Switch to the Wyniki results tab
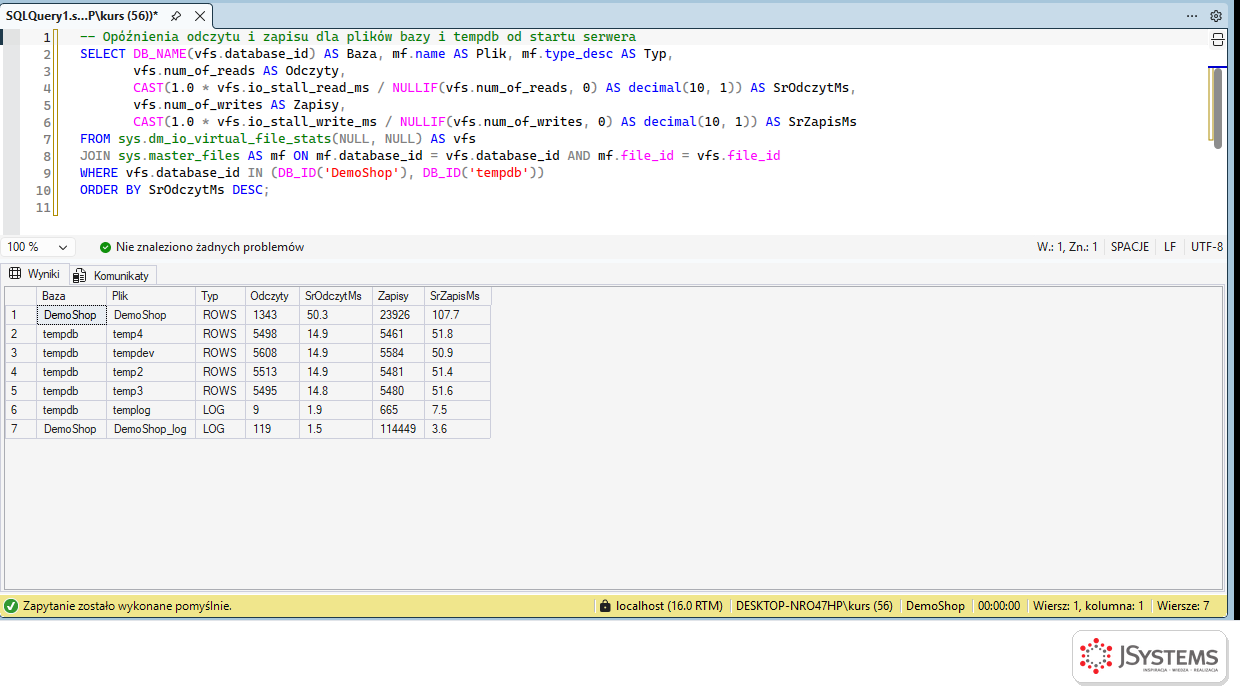The image size is (1240, 692). tap(35, 274)
